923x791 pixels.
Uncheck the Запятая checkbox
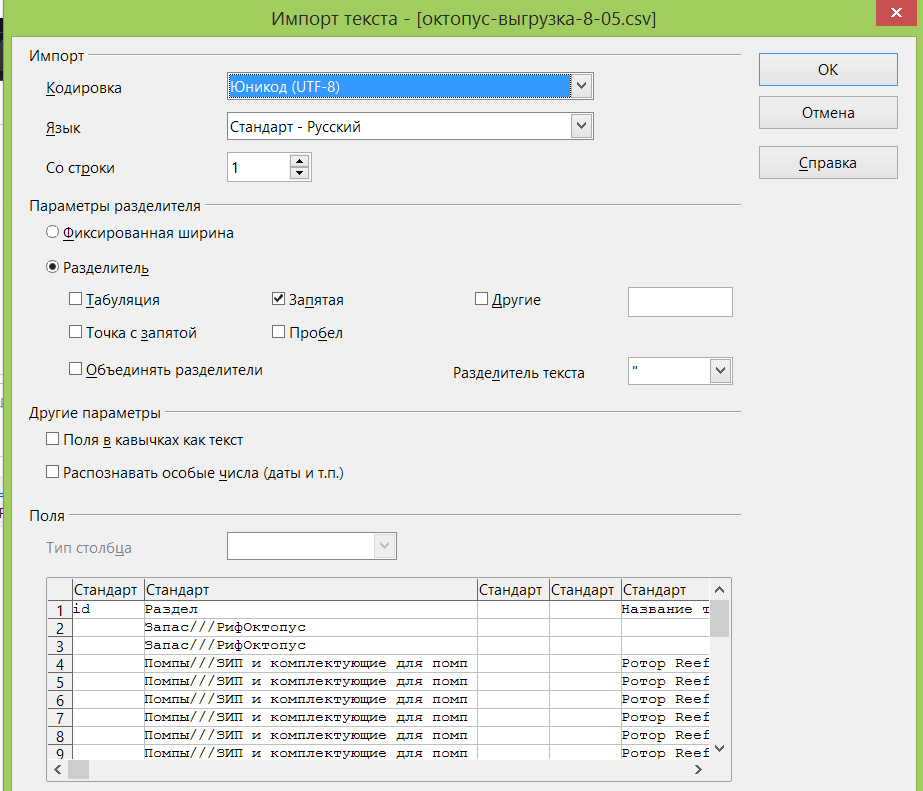(278, 299)
